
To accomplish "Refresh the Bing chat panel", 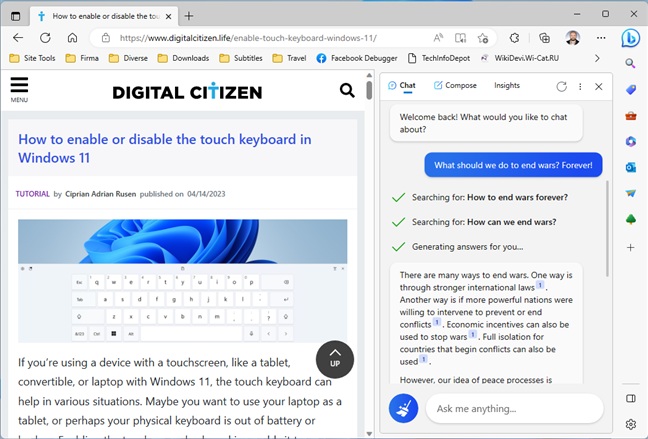I will [x=561, y=86].
